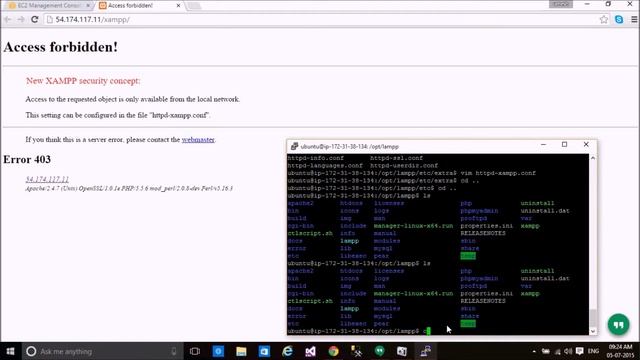Viewport: 640px width, 360px height.
Task: Open File Explorer from the taskbar
Action: tap(241, 351)
